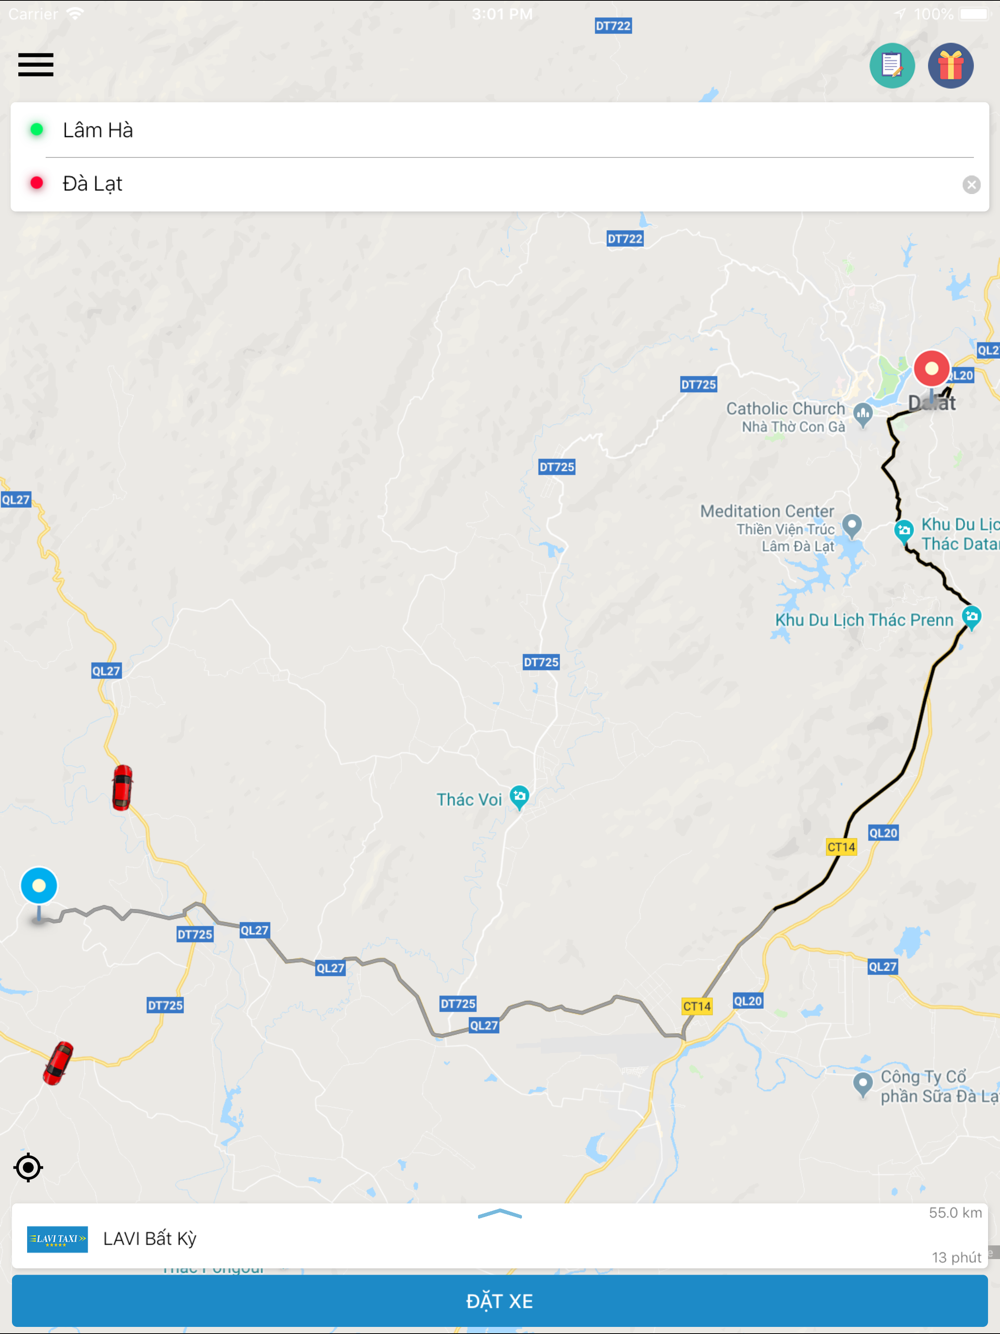Expand the vehicle options panel chevron
This screenshot has height=1334, width=1000.
[x=500, y=1214]
